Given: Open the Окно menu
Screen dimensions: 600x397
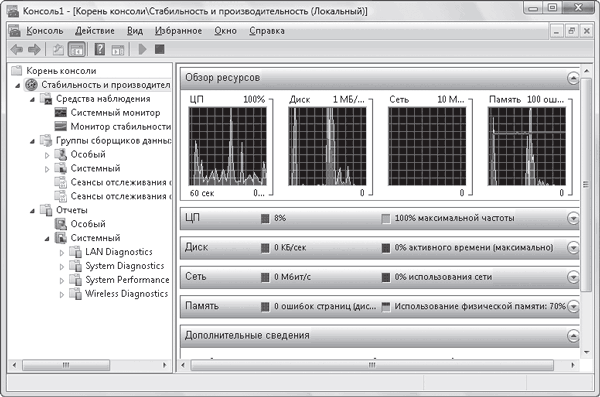Looking at the screenshot, I should (225, 31).
